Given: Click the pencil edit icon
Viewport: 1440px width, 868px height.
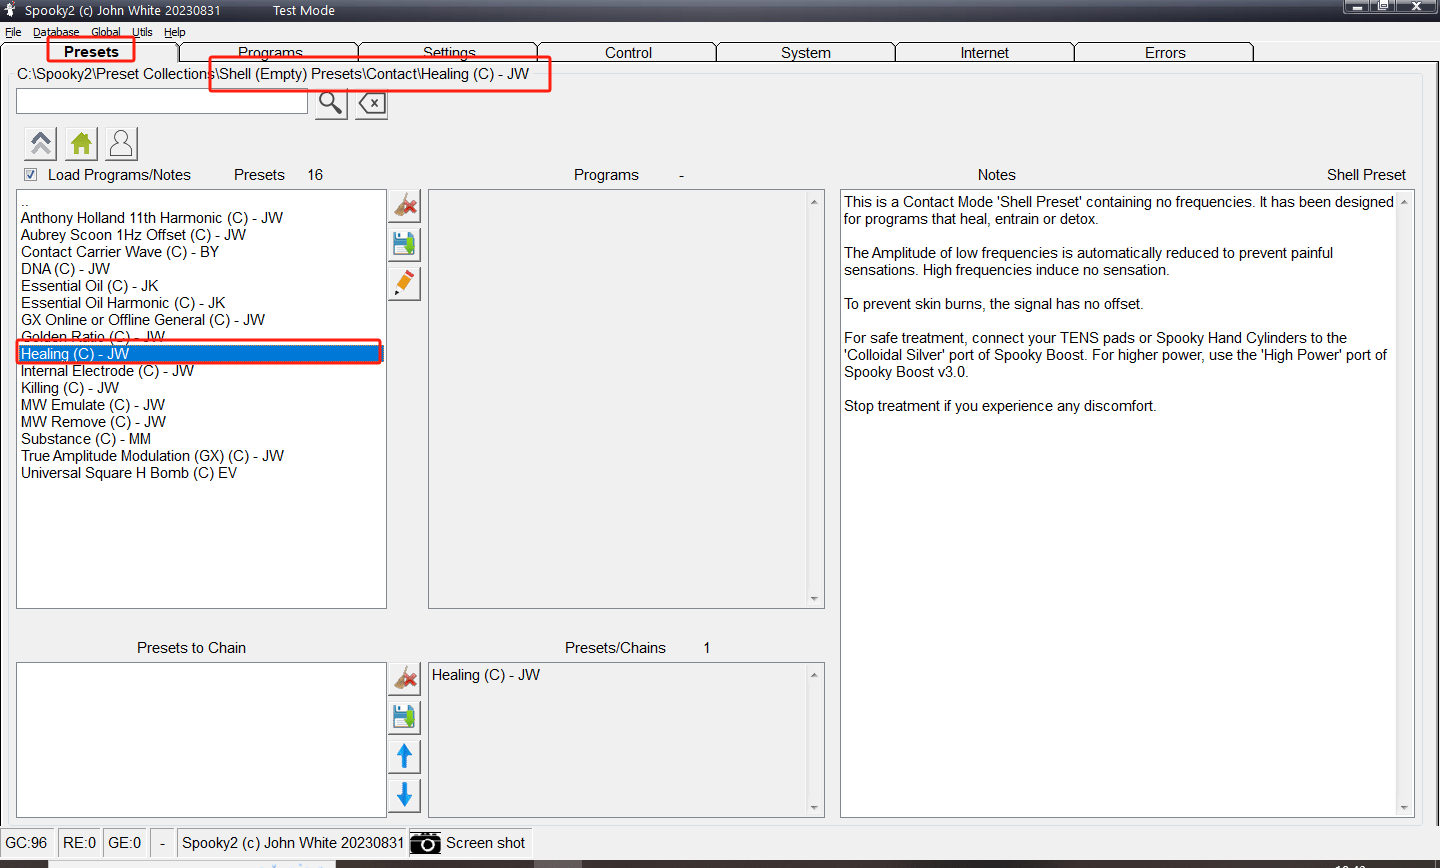Looking at the screenshot, I should [x=404, y=283].
